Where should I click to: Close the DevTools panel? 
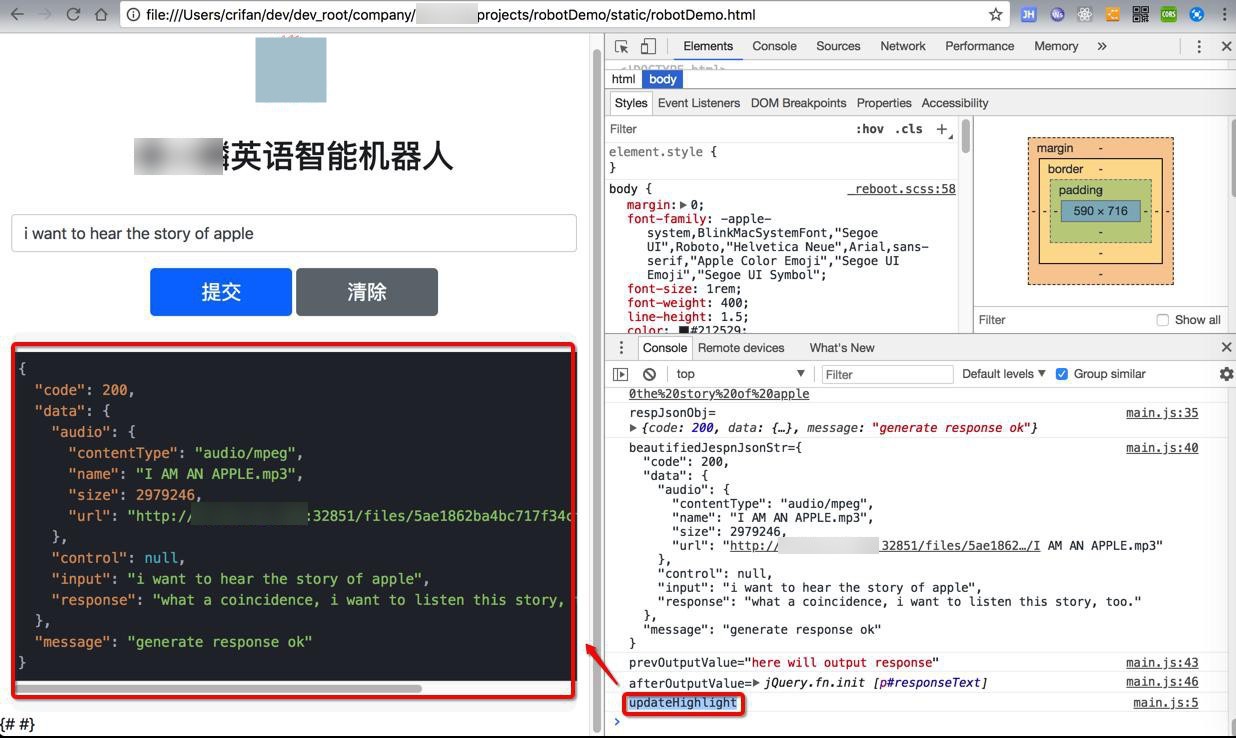point(1226,46)
